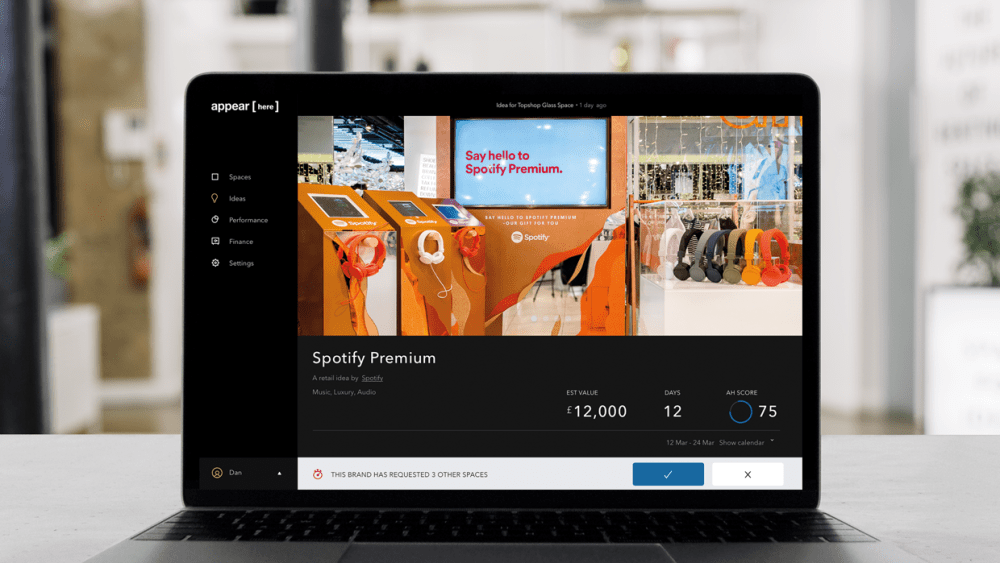
Task: Click the Spaces square icon in sidebar
Action: coord(215,177)
